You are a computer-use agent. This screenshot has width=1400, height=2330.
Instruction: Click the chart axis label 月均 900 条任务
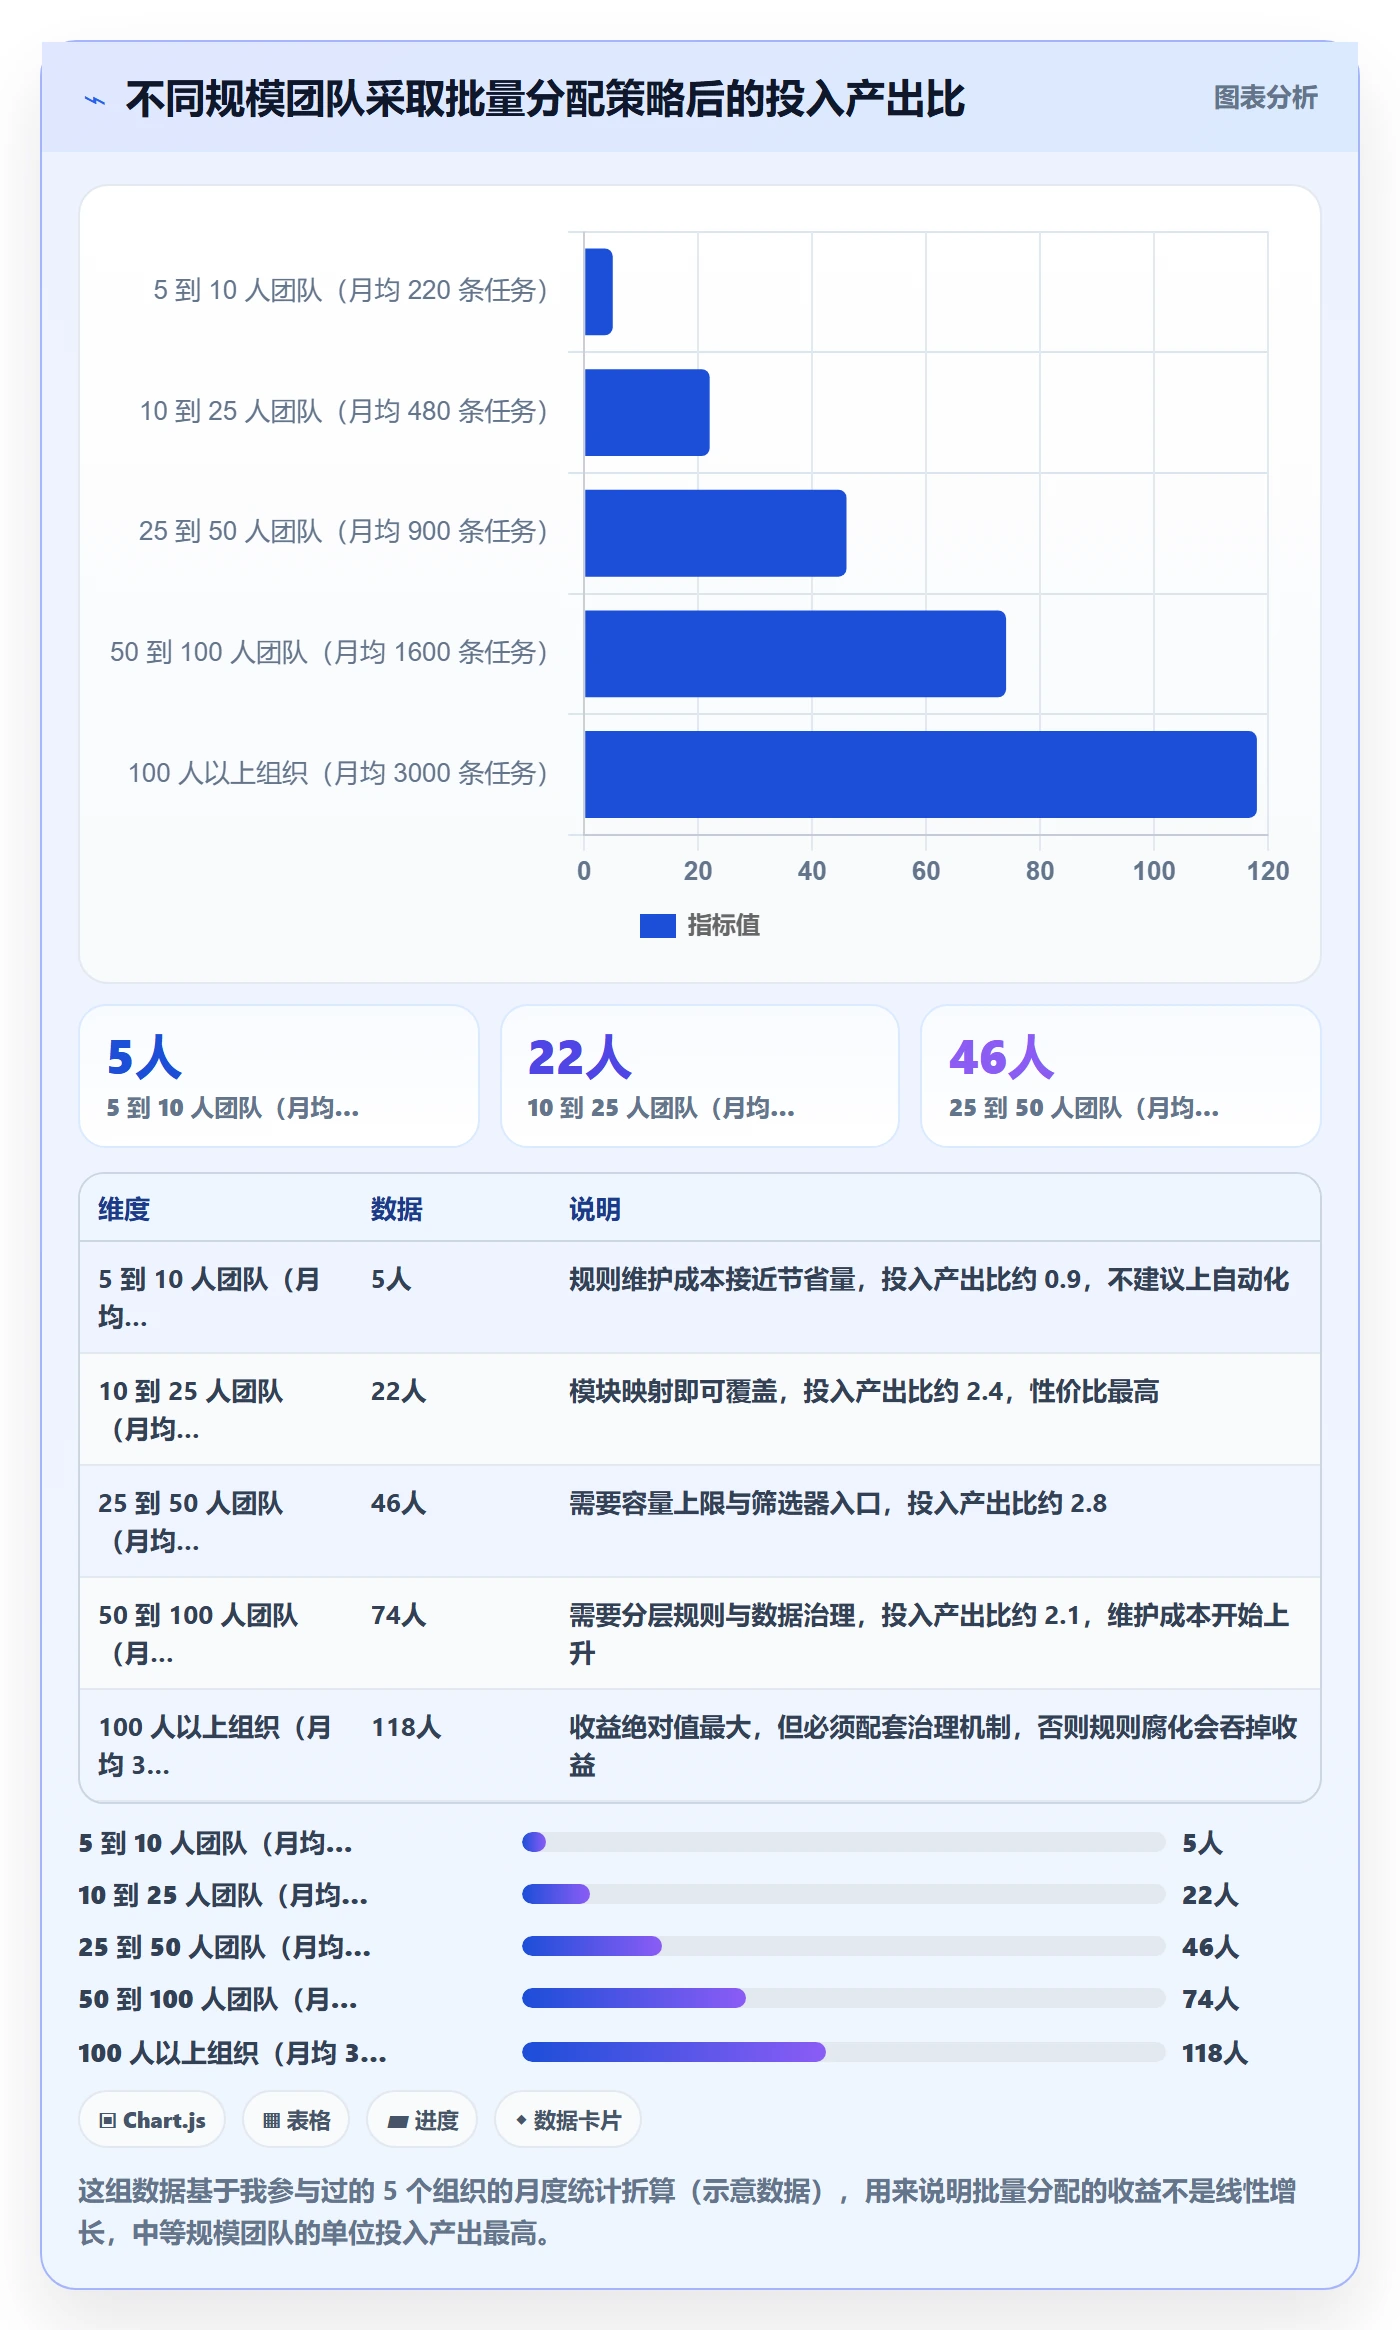point(343,531)
